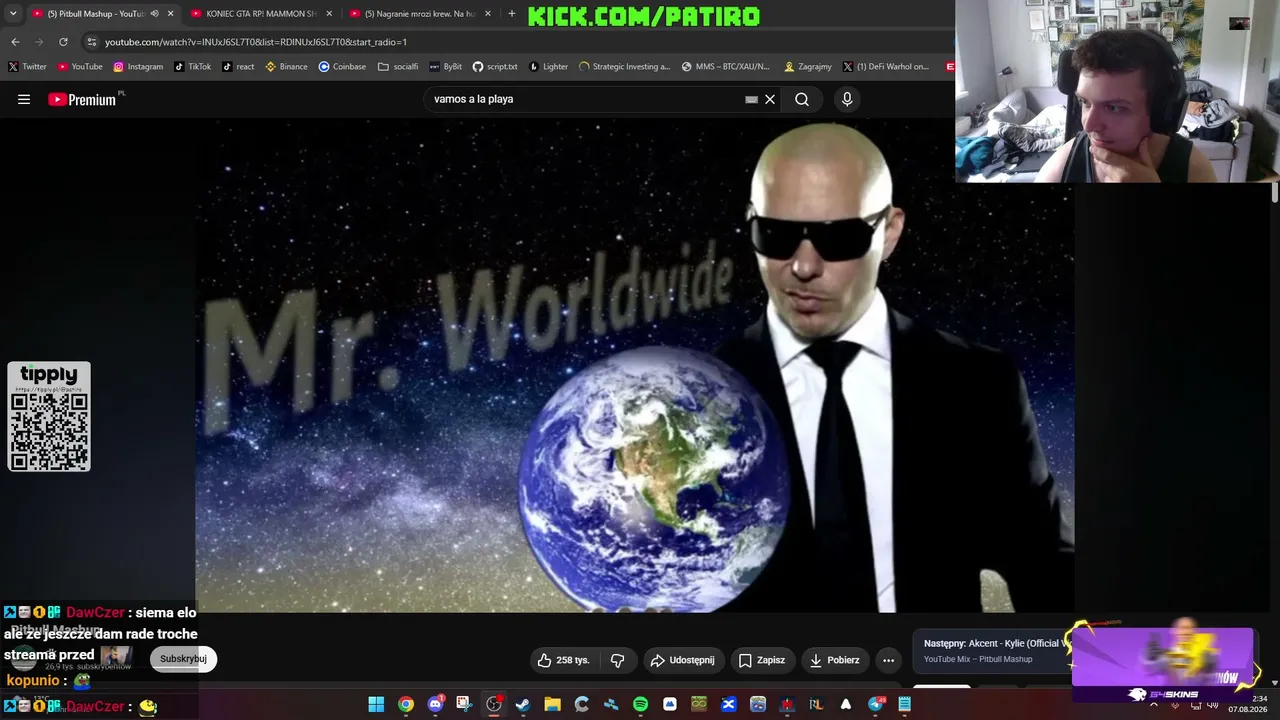Open File Explorer from the taskbar
The width and height of the screenshot is (1280, 720).
[x=552, y=704]
